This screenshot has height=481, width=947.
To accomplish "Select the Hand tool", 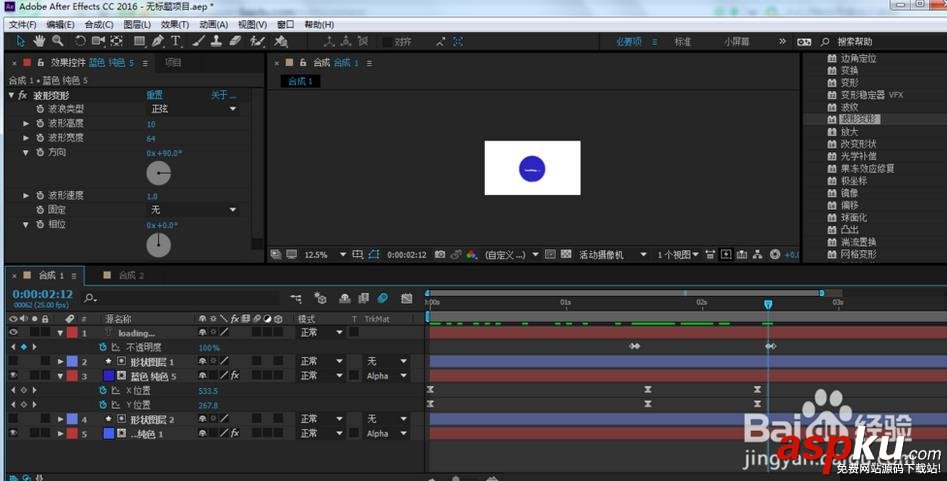I will (39, 41).
